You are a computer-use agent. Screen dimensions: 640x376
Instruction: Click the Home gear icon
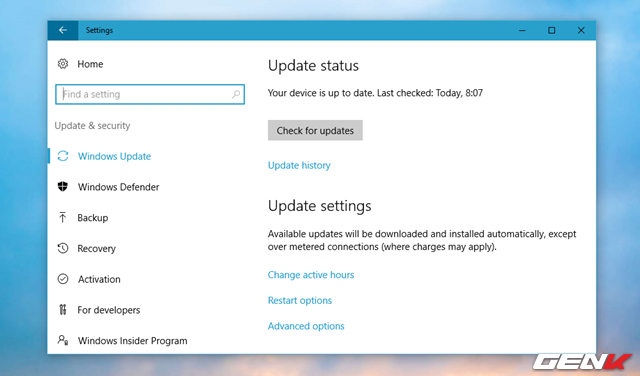coord(63,64)
